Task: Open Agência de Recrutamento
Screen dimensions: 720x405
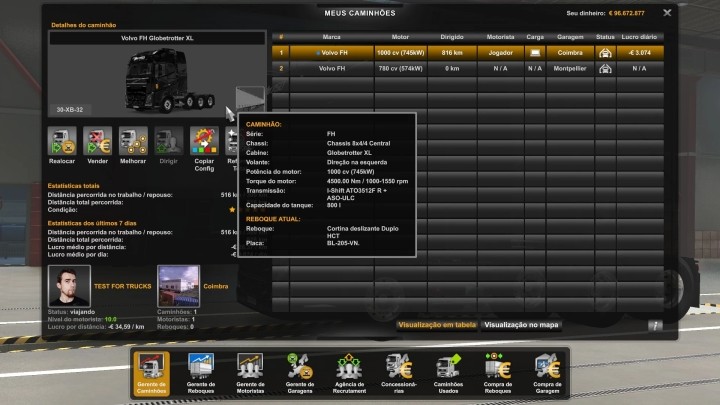Action: (x=349, y=373)
